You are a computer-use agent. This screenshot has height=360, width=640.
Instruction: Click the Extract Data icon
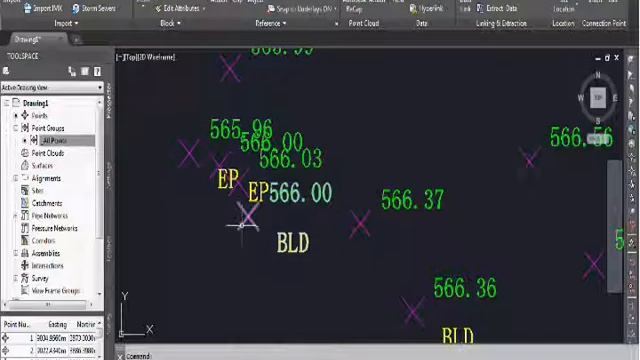pos(480,8)
